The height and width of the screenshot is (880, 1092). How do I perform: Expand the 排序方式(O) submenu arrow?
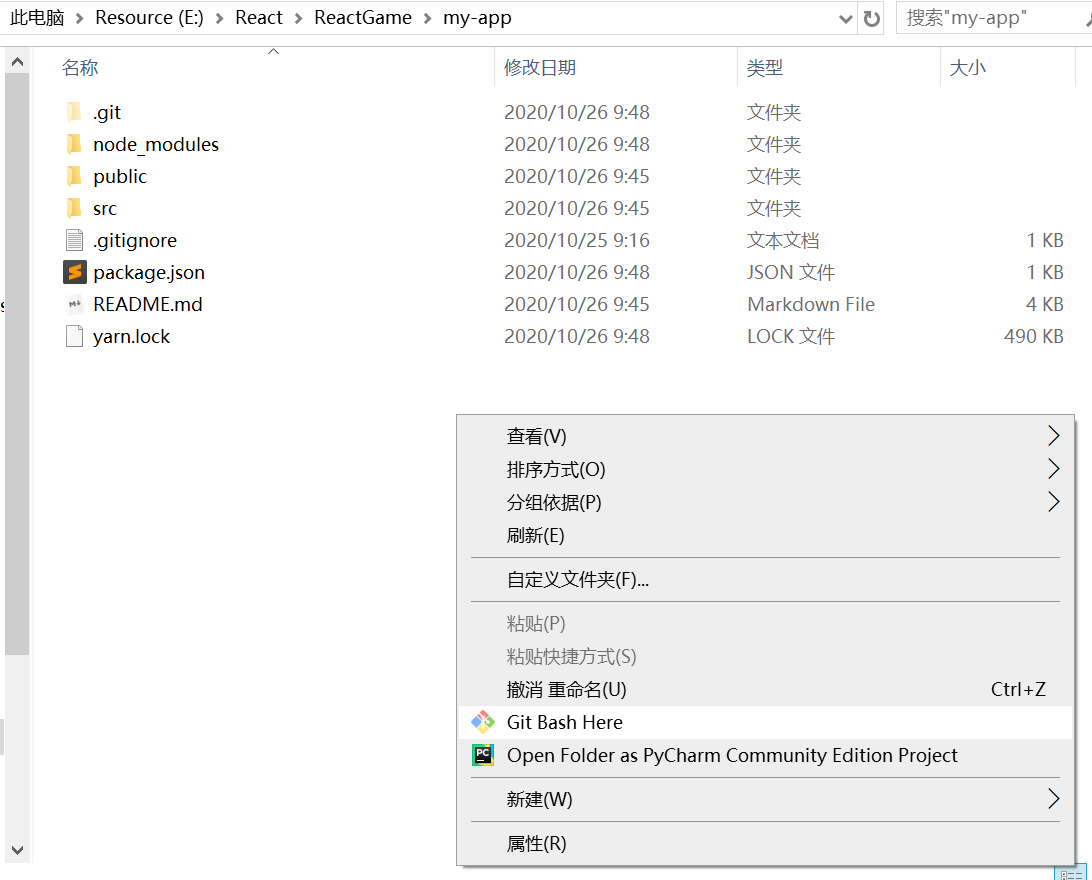pyautogui.click(x=1054, y=469)
